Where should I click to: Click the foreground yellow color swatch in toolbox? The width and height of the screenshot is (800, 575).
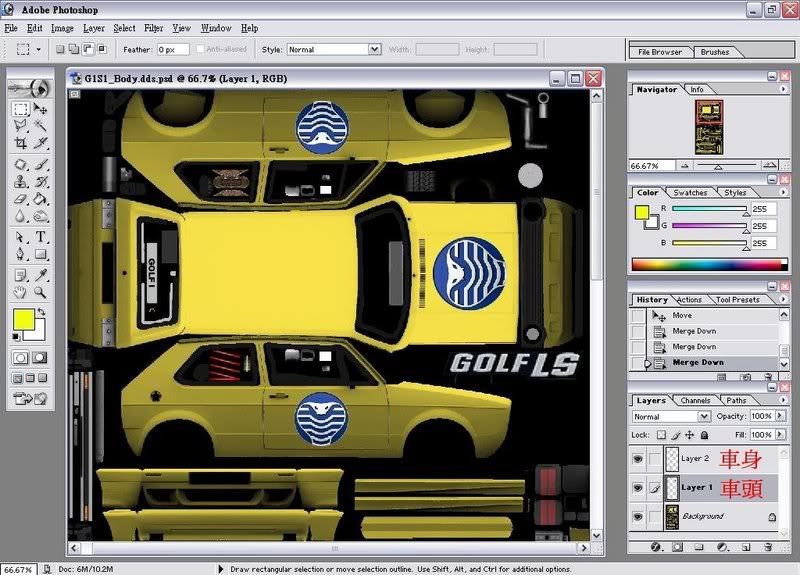coord(23,319)
